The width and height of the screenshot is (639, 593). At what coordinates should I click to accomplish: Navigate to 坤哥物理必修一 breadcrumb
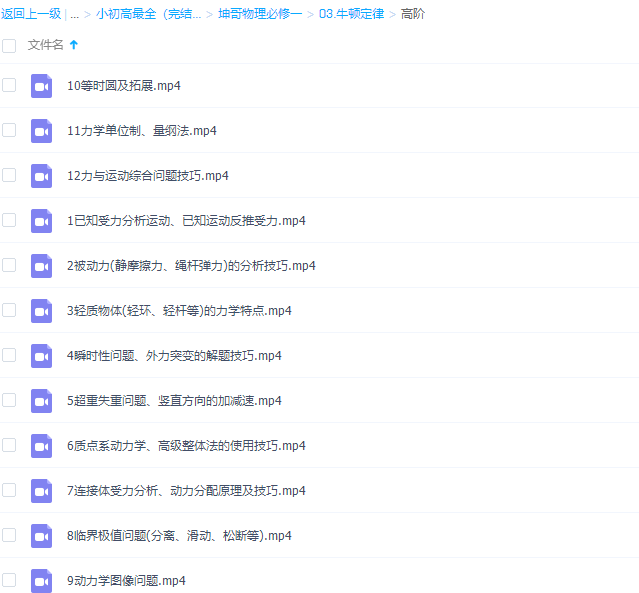[259, 14]
